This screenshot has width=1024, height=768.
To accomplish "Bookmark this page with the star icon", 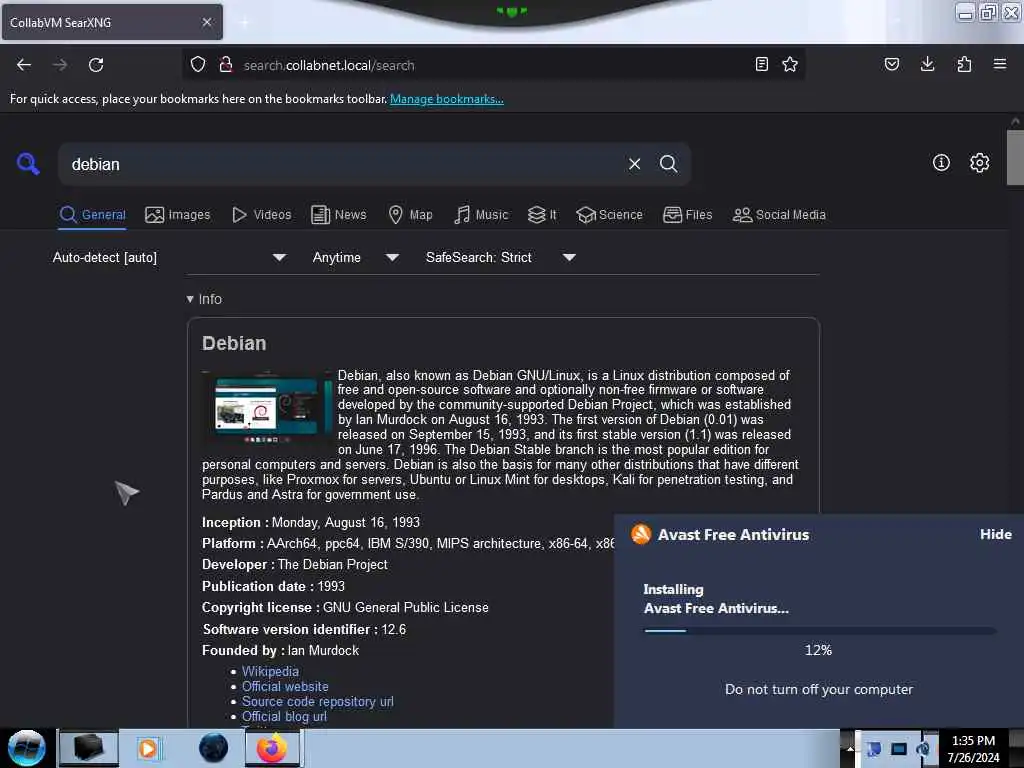I will [790, 64].
